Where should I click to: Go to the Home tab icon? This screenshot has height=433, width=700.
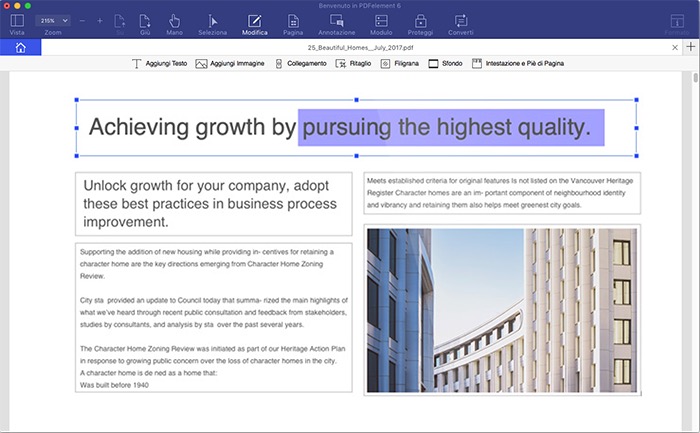pos(21,47)
